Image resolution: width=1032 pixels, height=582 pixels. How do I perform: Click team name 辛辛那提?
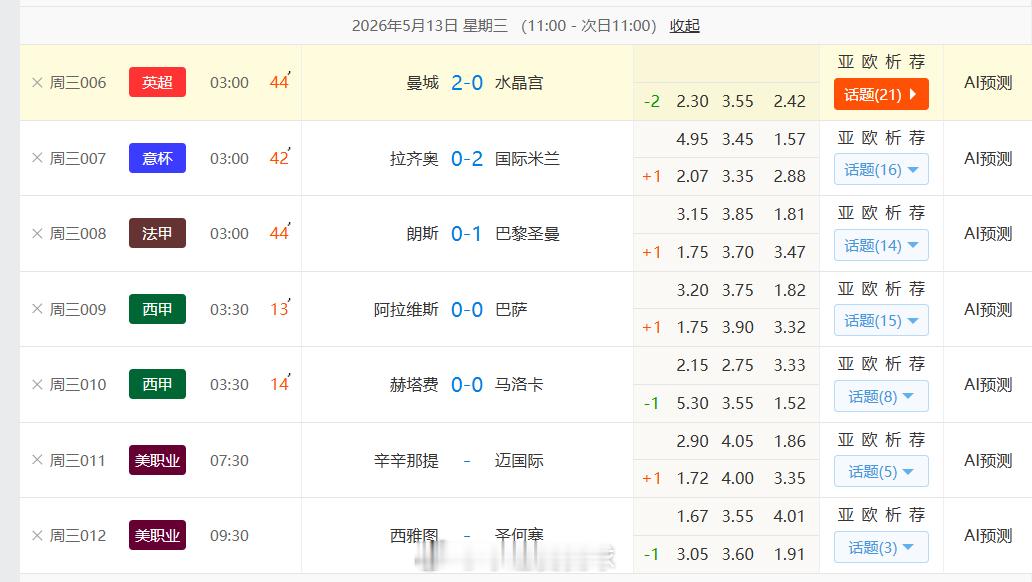coord(406,460)
